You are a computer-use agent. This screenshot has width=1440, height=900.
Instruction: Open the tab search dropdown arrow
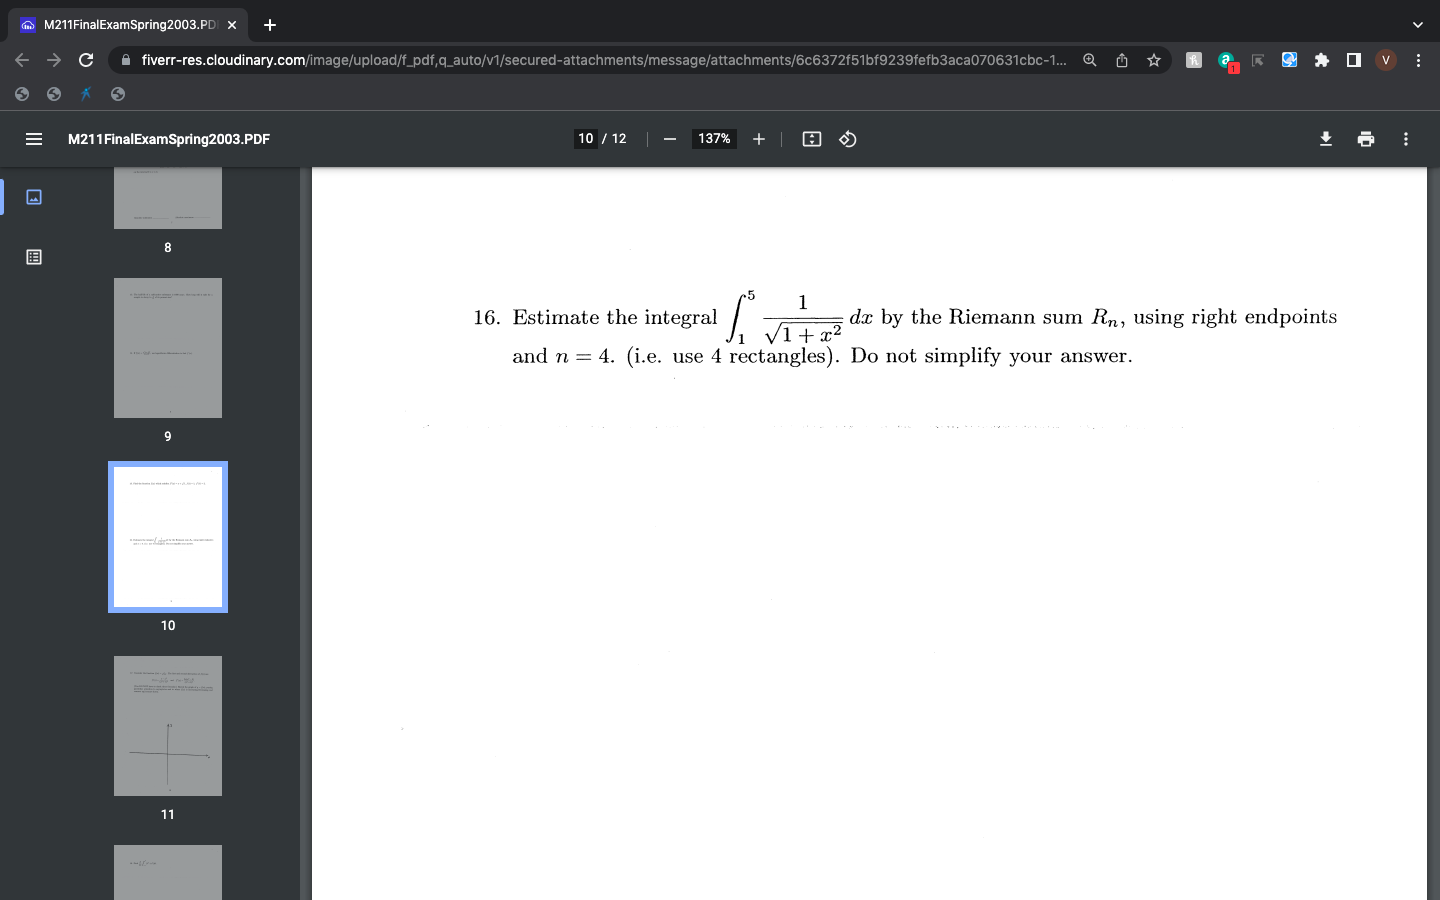(x=1417, y=25)
